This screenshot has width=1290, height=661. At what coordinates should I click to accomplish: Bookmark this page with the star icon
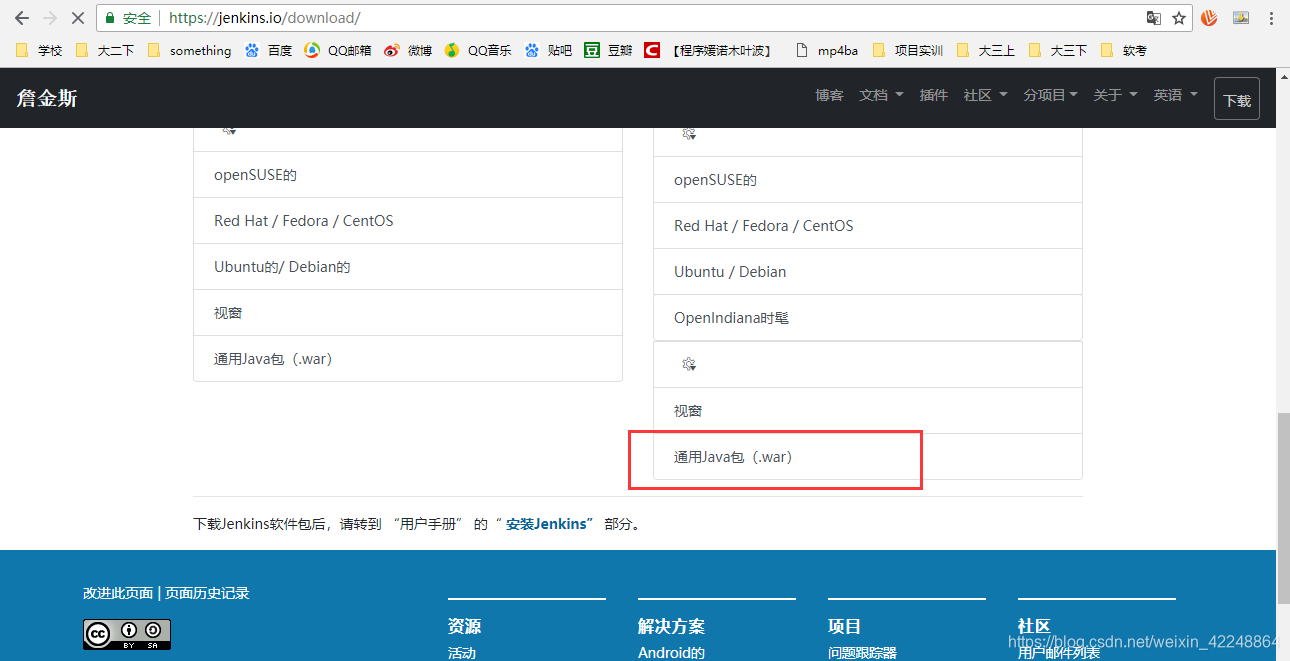point(1179,18)
